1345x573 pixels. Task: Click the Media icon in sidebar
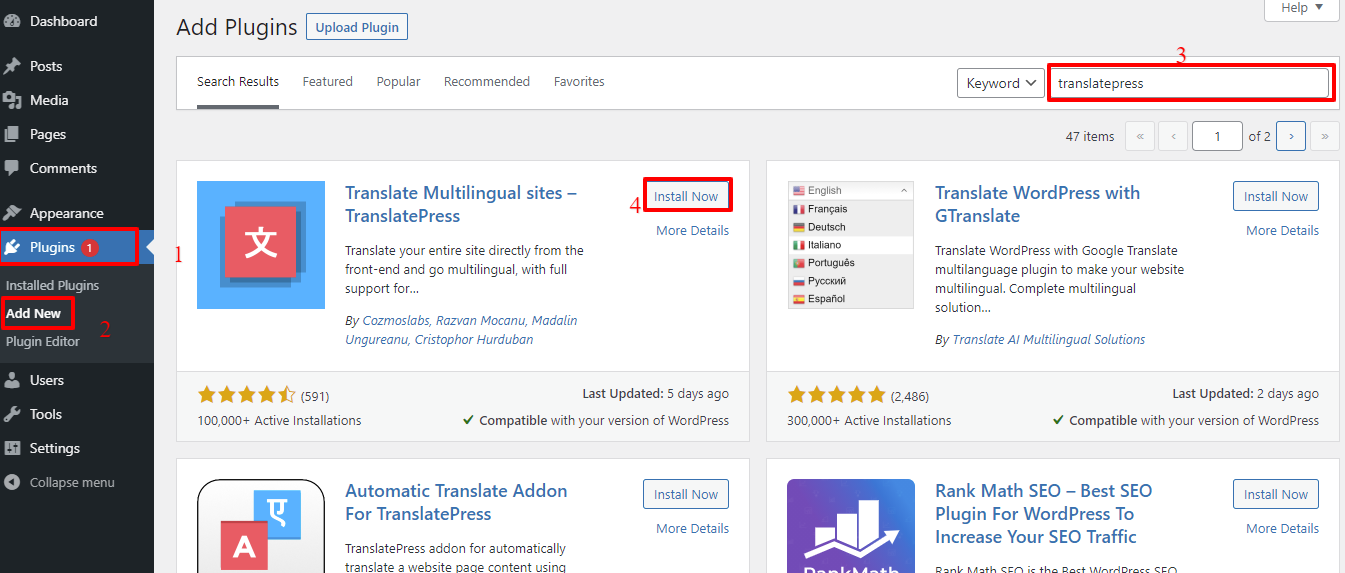(x=12, y=100)
